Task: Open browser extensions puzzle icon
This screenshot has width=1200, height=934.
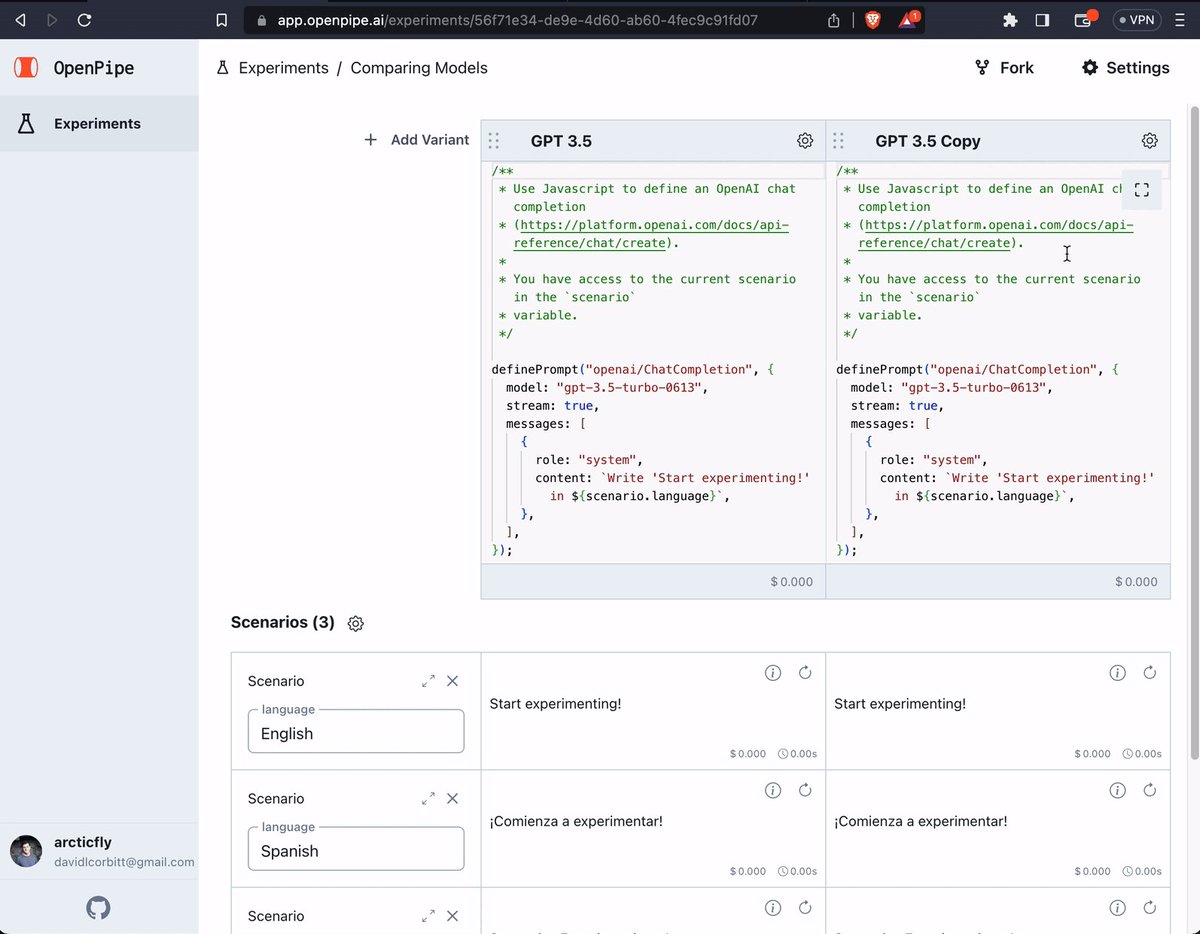Action: 1009,20
